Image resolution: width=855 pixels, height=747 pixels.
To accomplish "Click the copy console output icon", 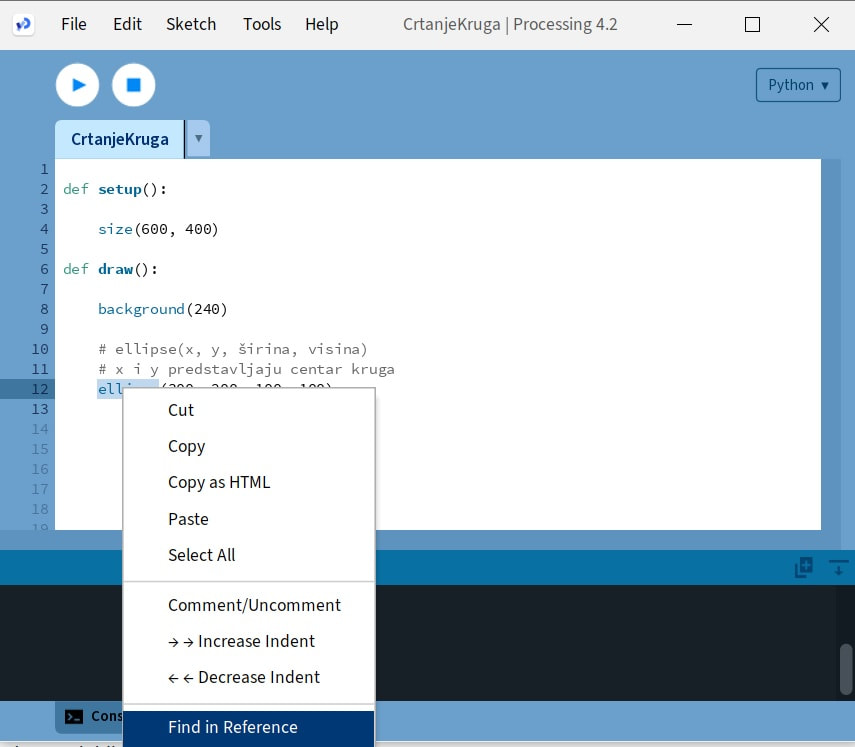I will [x=804, y=567].
